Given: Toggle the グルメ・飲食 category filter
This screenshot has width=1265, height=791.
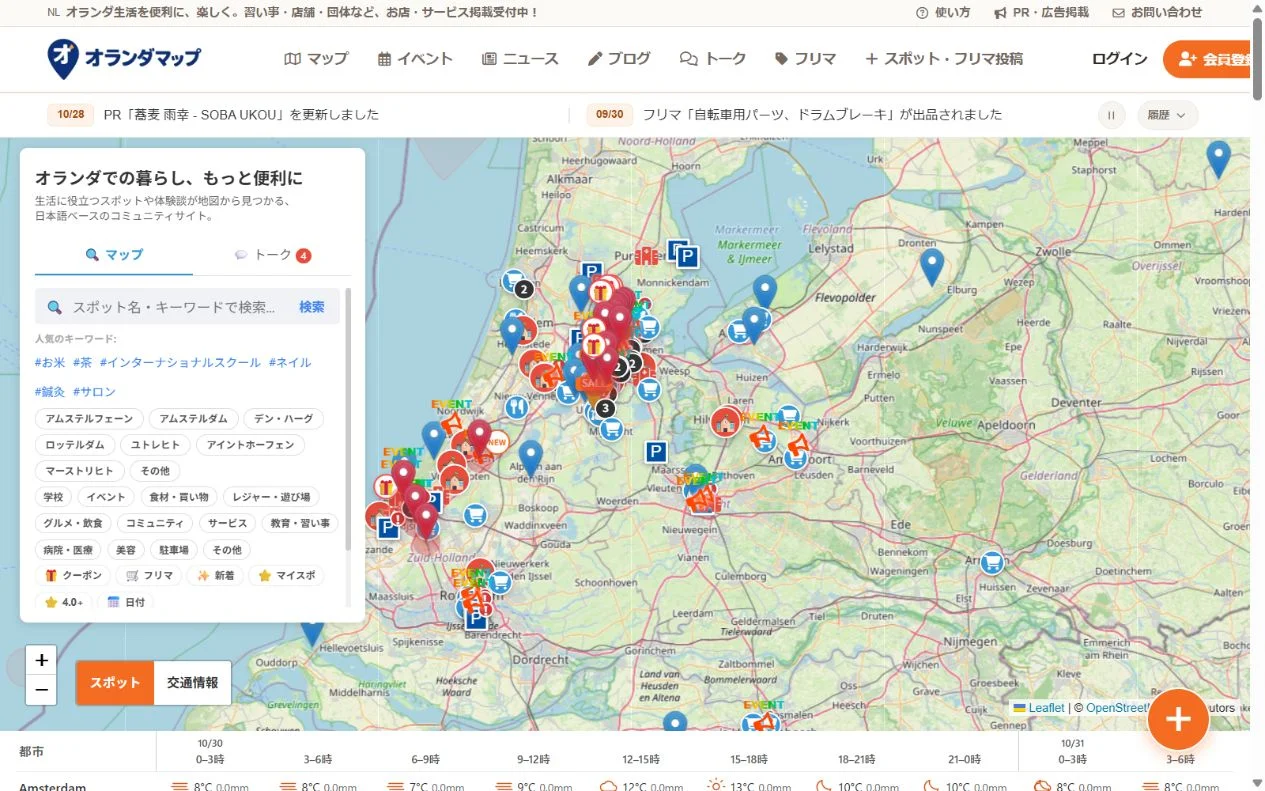Looking at the screenshot, I should click(x=74, y=523).
